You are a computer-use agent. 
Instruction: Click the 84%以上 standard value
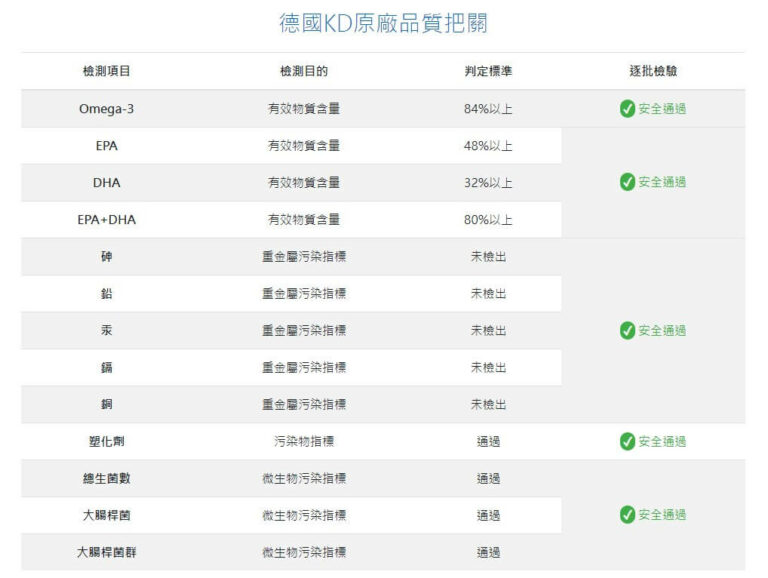[488, 109]
